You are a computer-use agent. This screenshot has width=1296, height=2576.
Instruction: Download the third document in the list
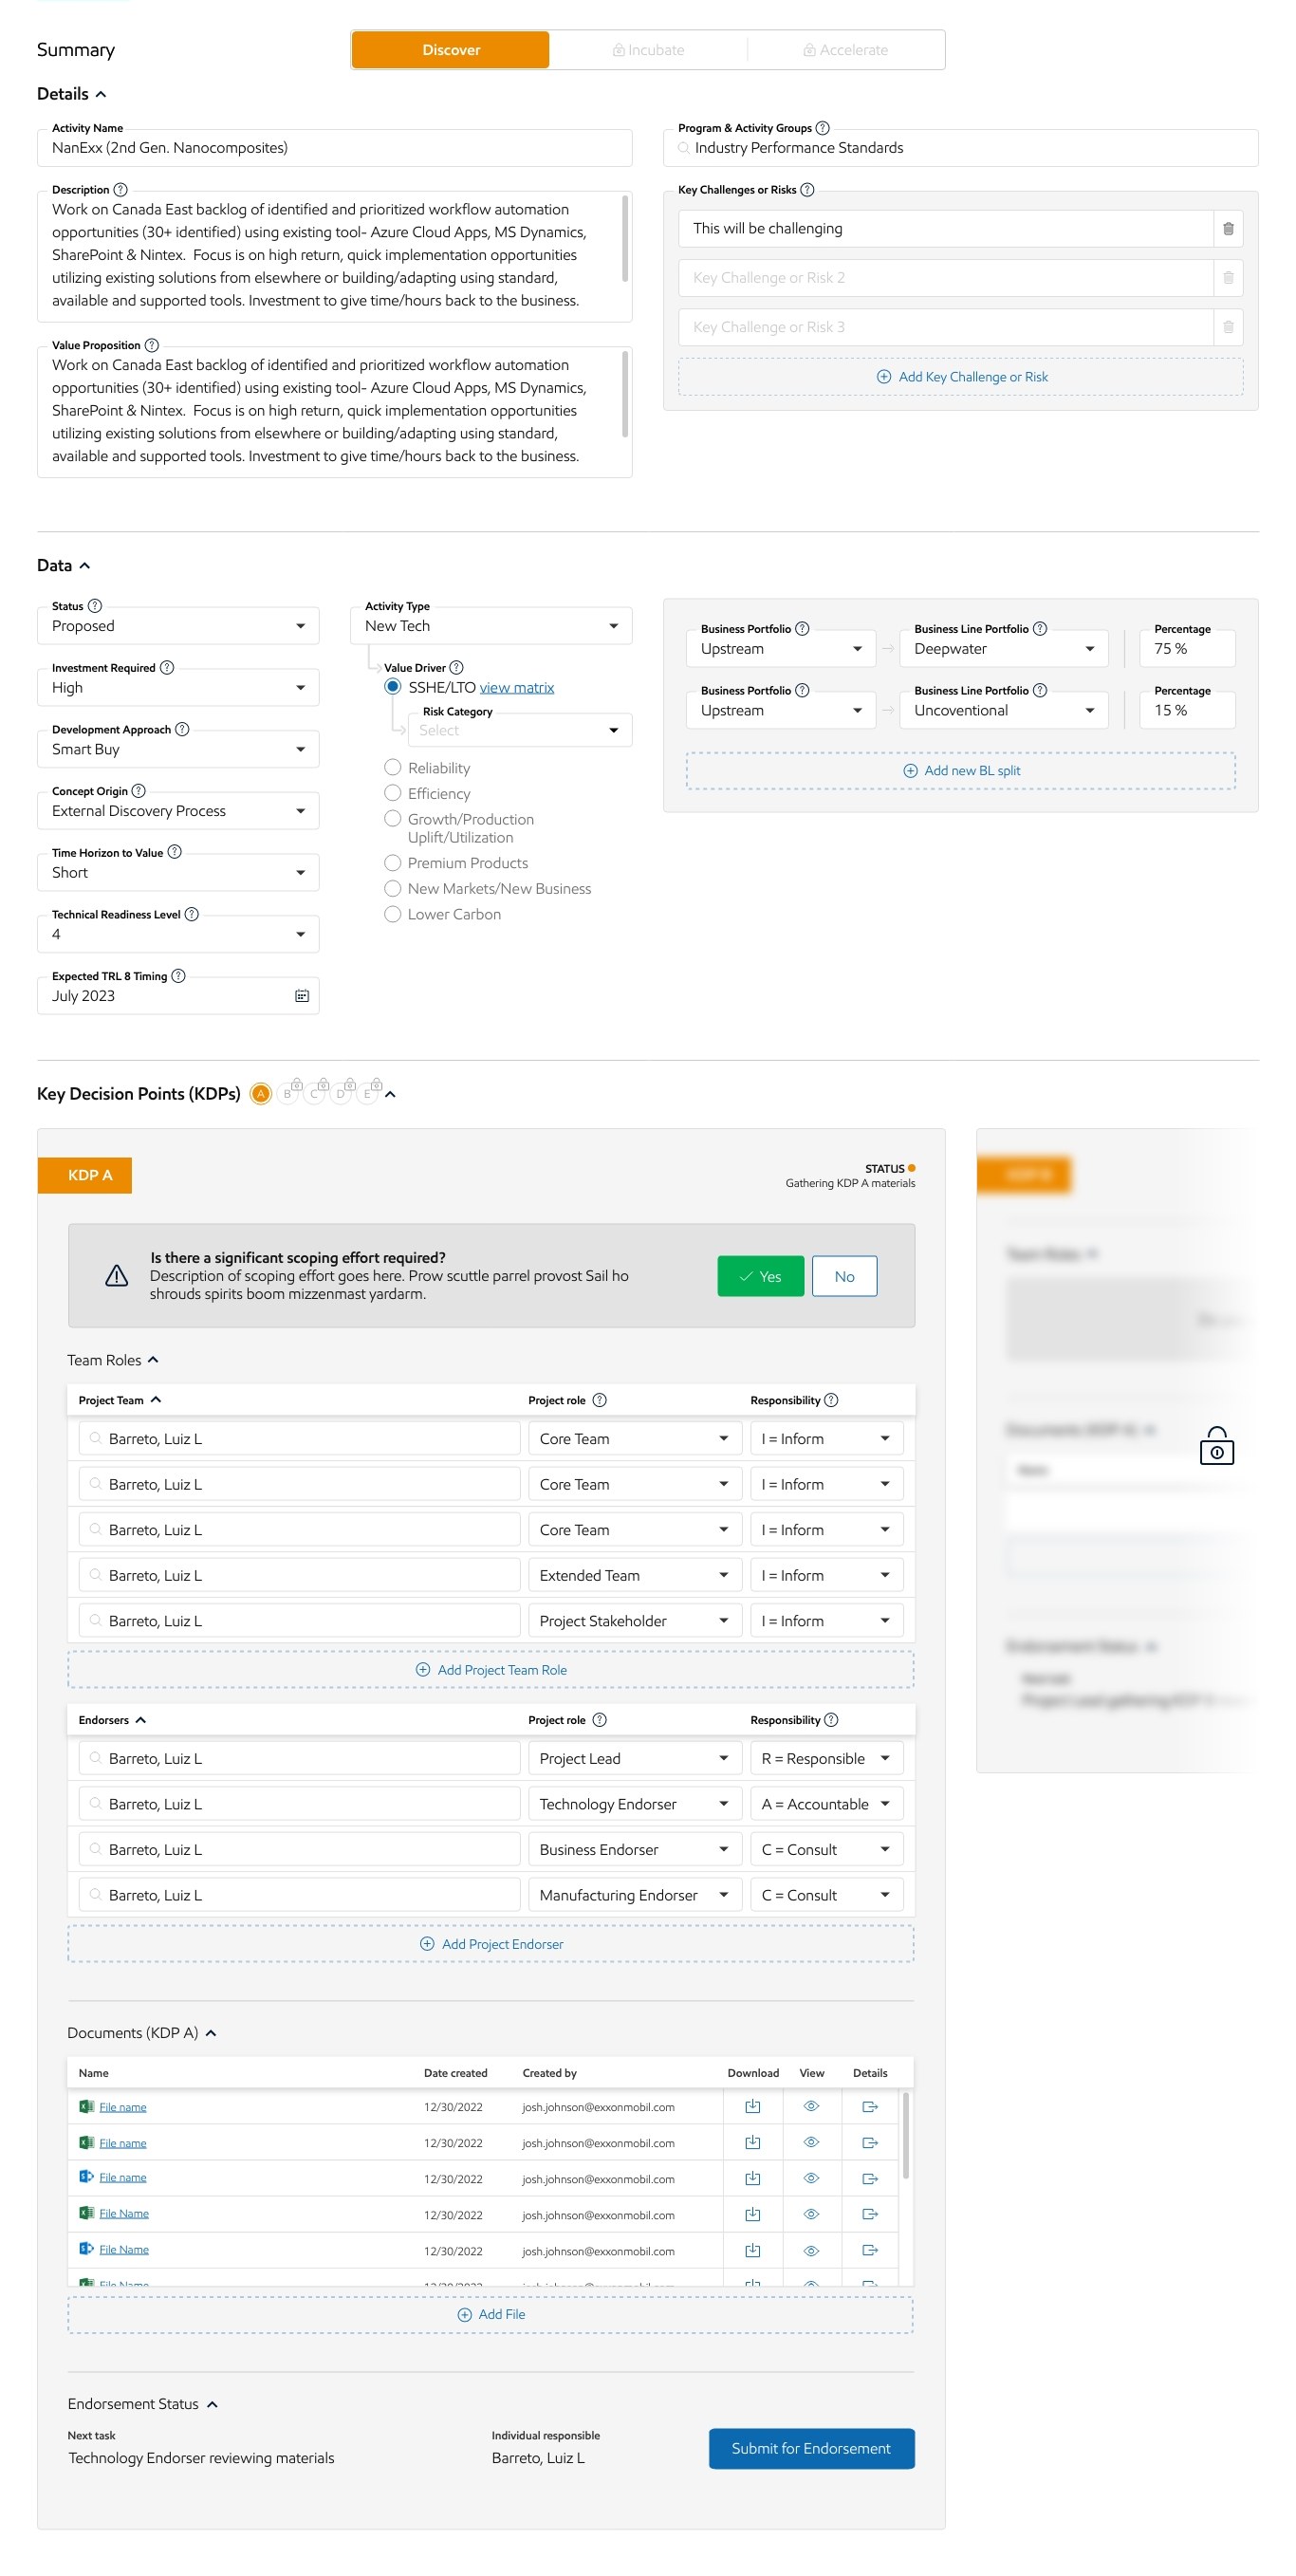[x=752, y=2179]
